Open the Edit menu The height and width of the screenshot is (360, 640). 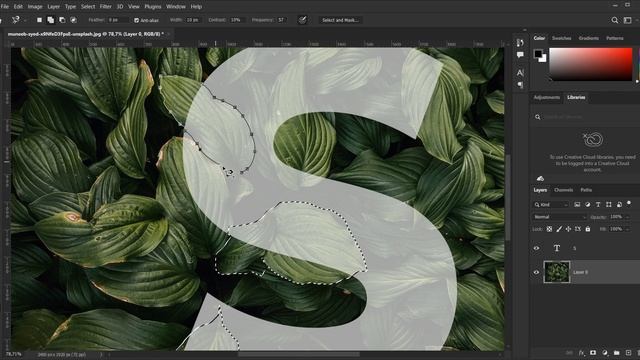(18, 7)
